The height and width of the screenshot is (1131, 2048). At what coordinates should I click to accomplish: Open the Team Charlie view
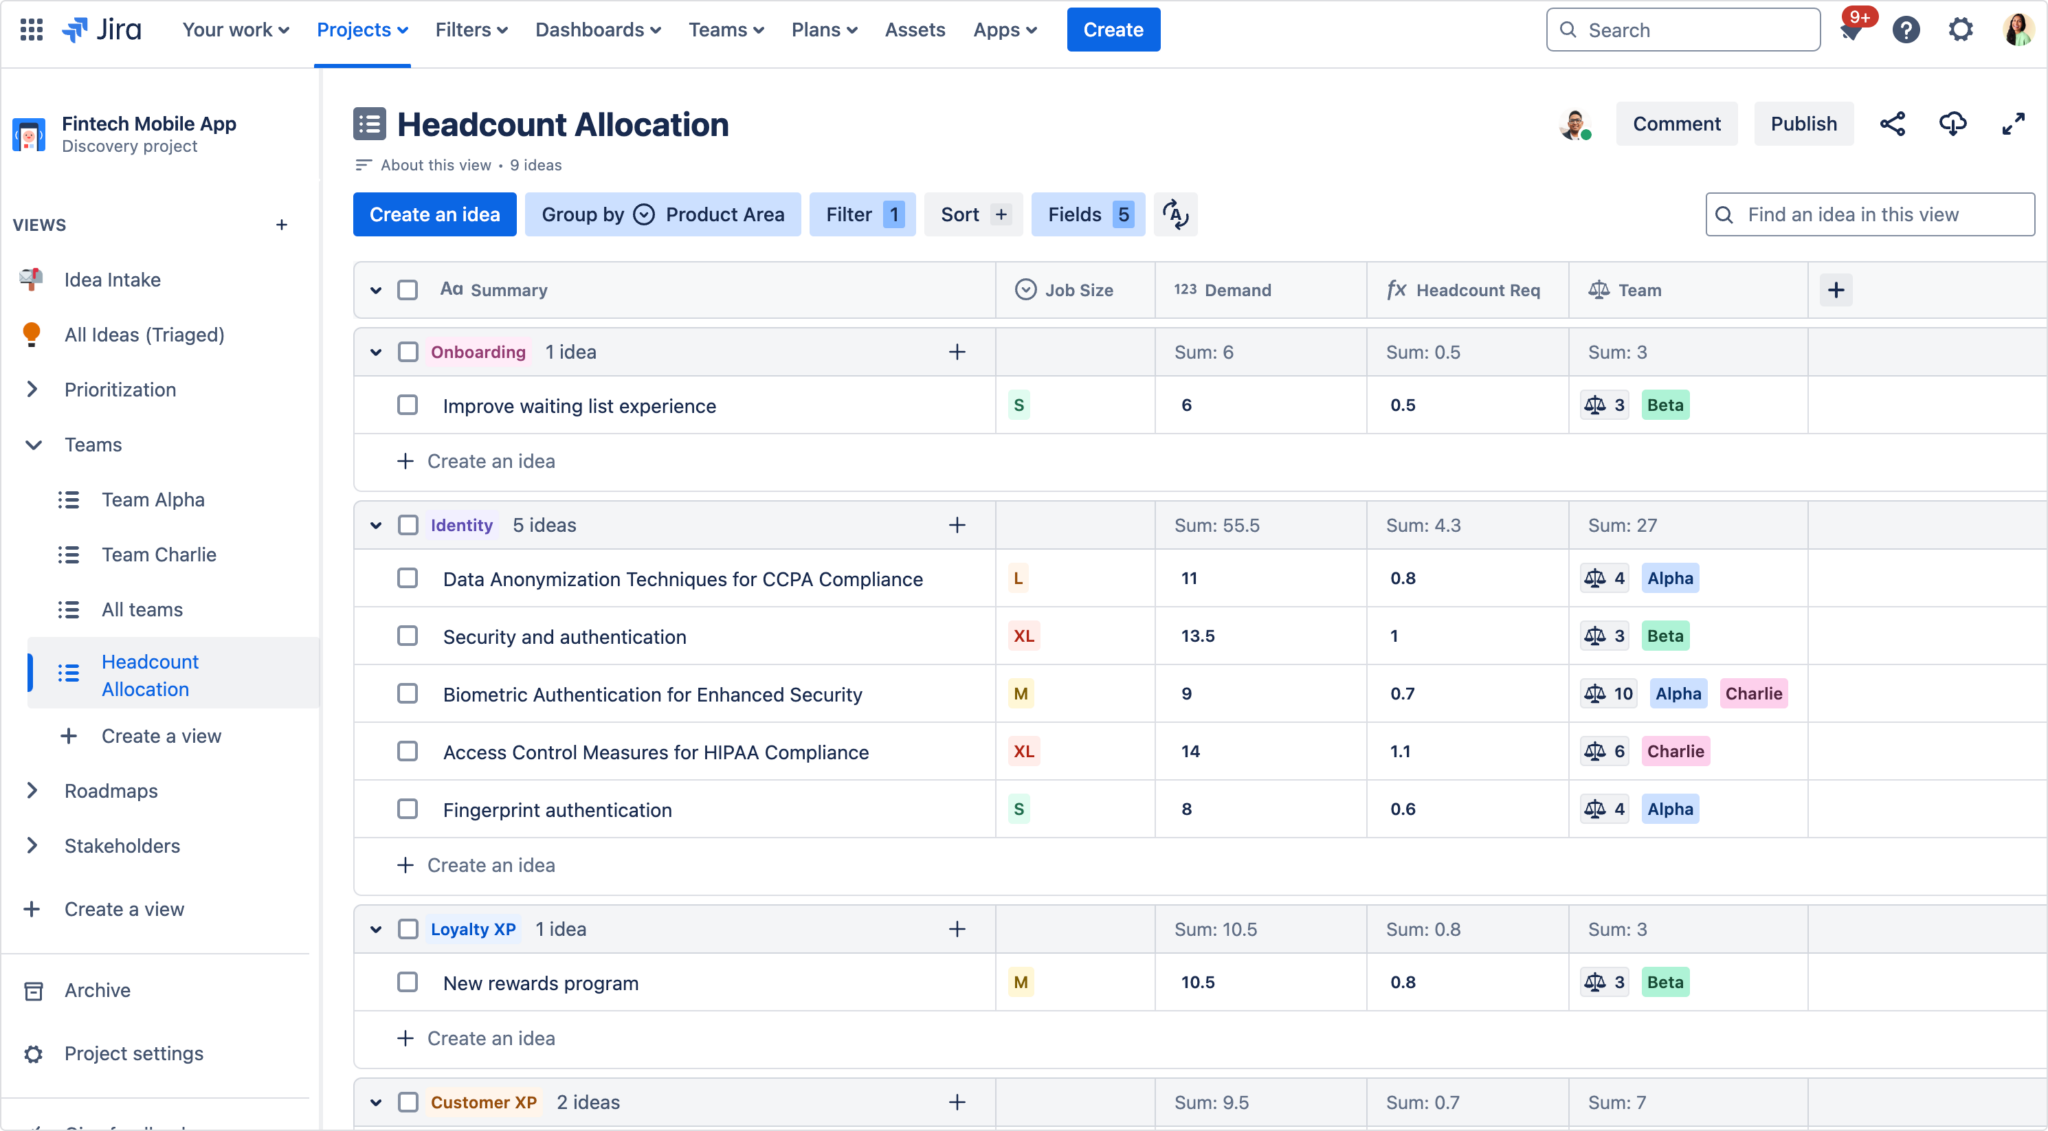[158, 554]
